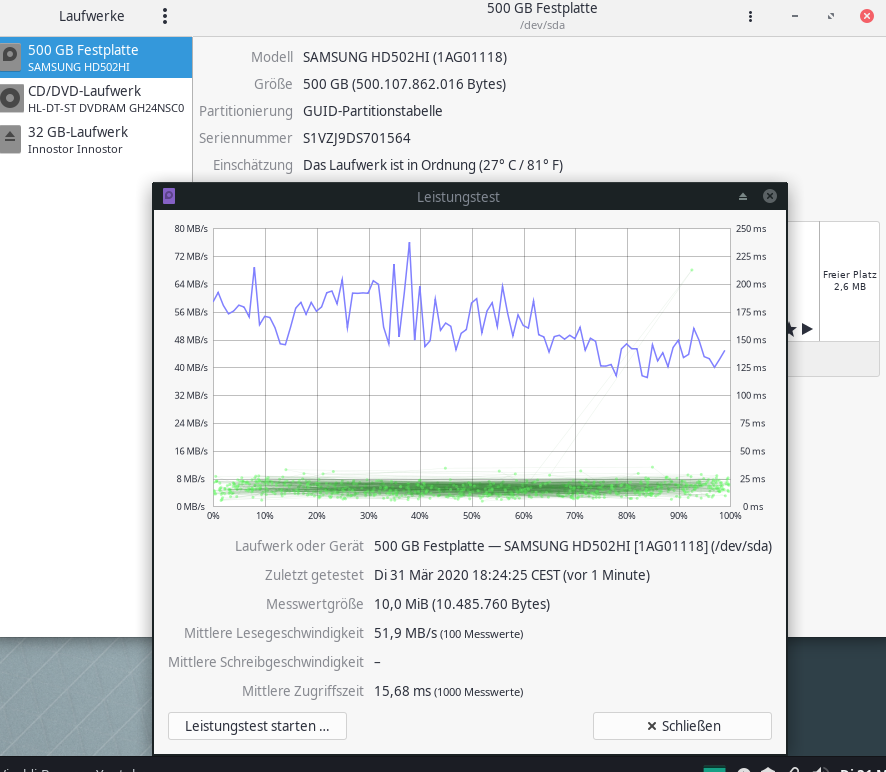Close the Leistungstest dialog via titlebar X

770,197
